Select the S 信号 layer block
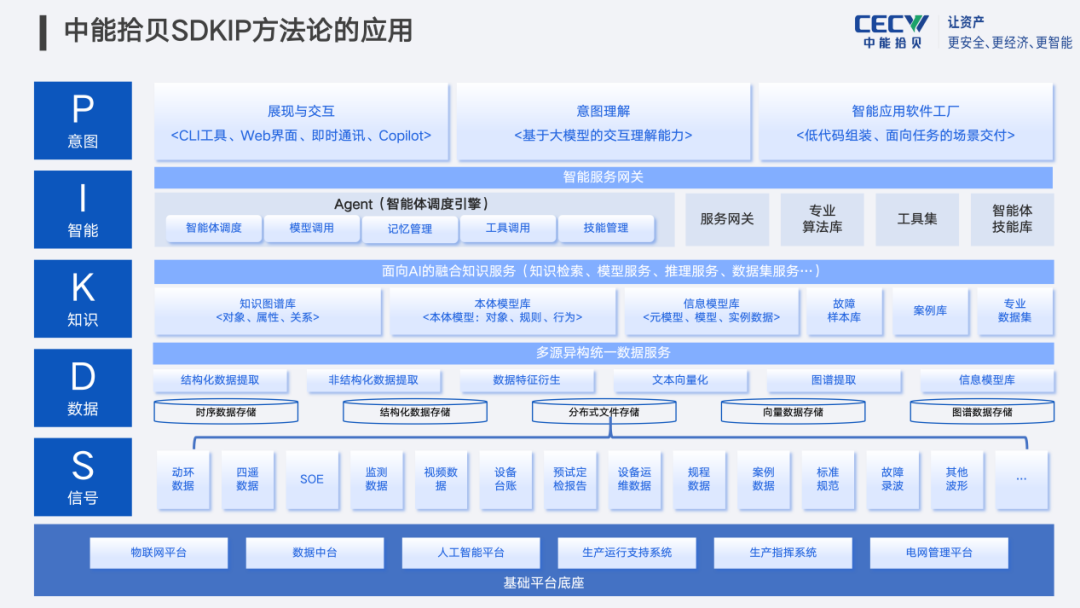The width and height of the screenshot is (1080, 608). point(83,476)
